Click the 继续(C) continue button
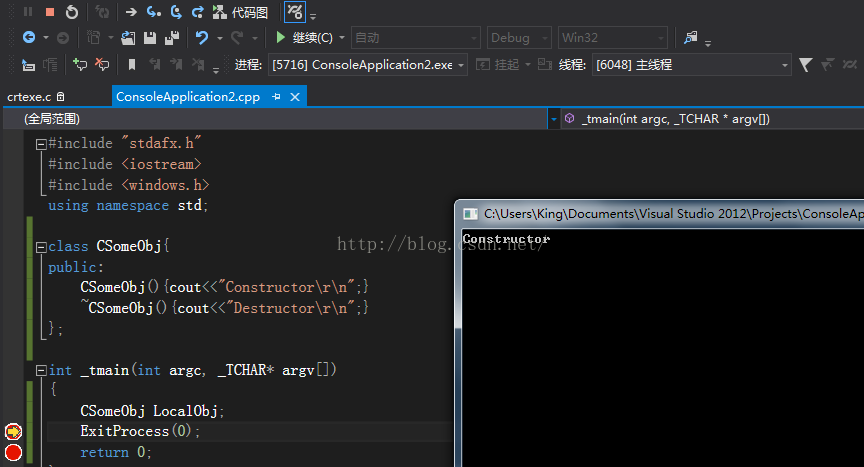The width and height of the screenshot is (864, 467). coord(304,37)
